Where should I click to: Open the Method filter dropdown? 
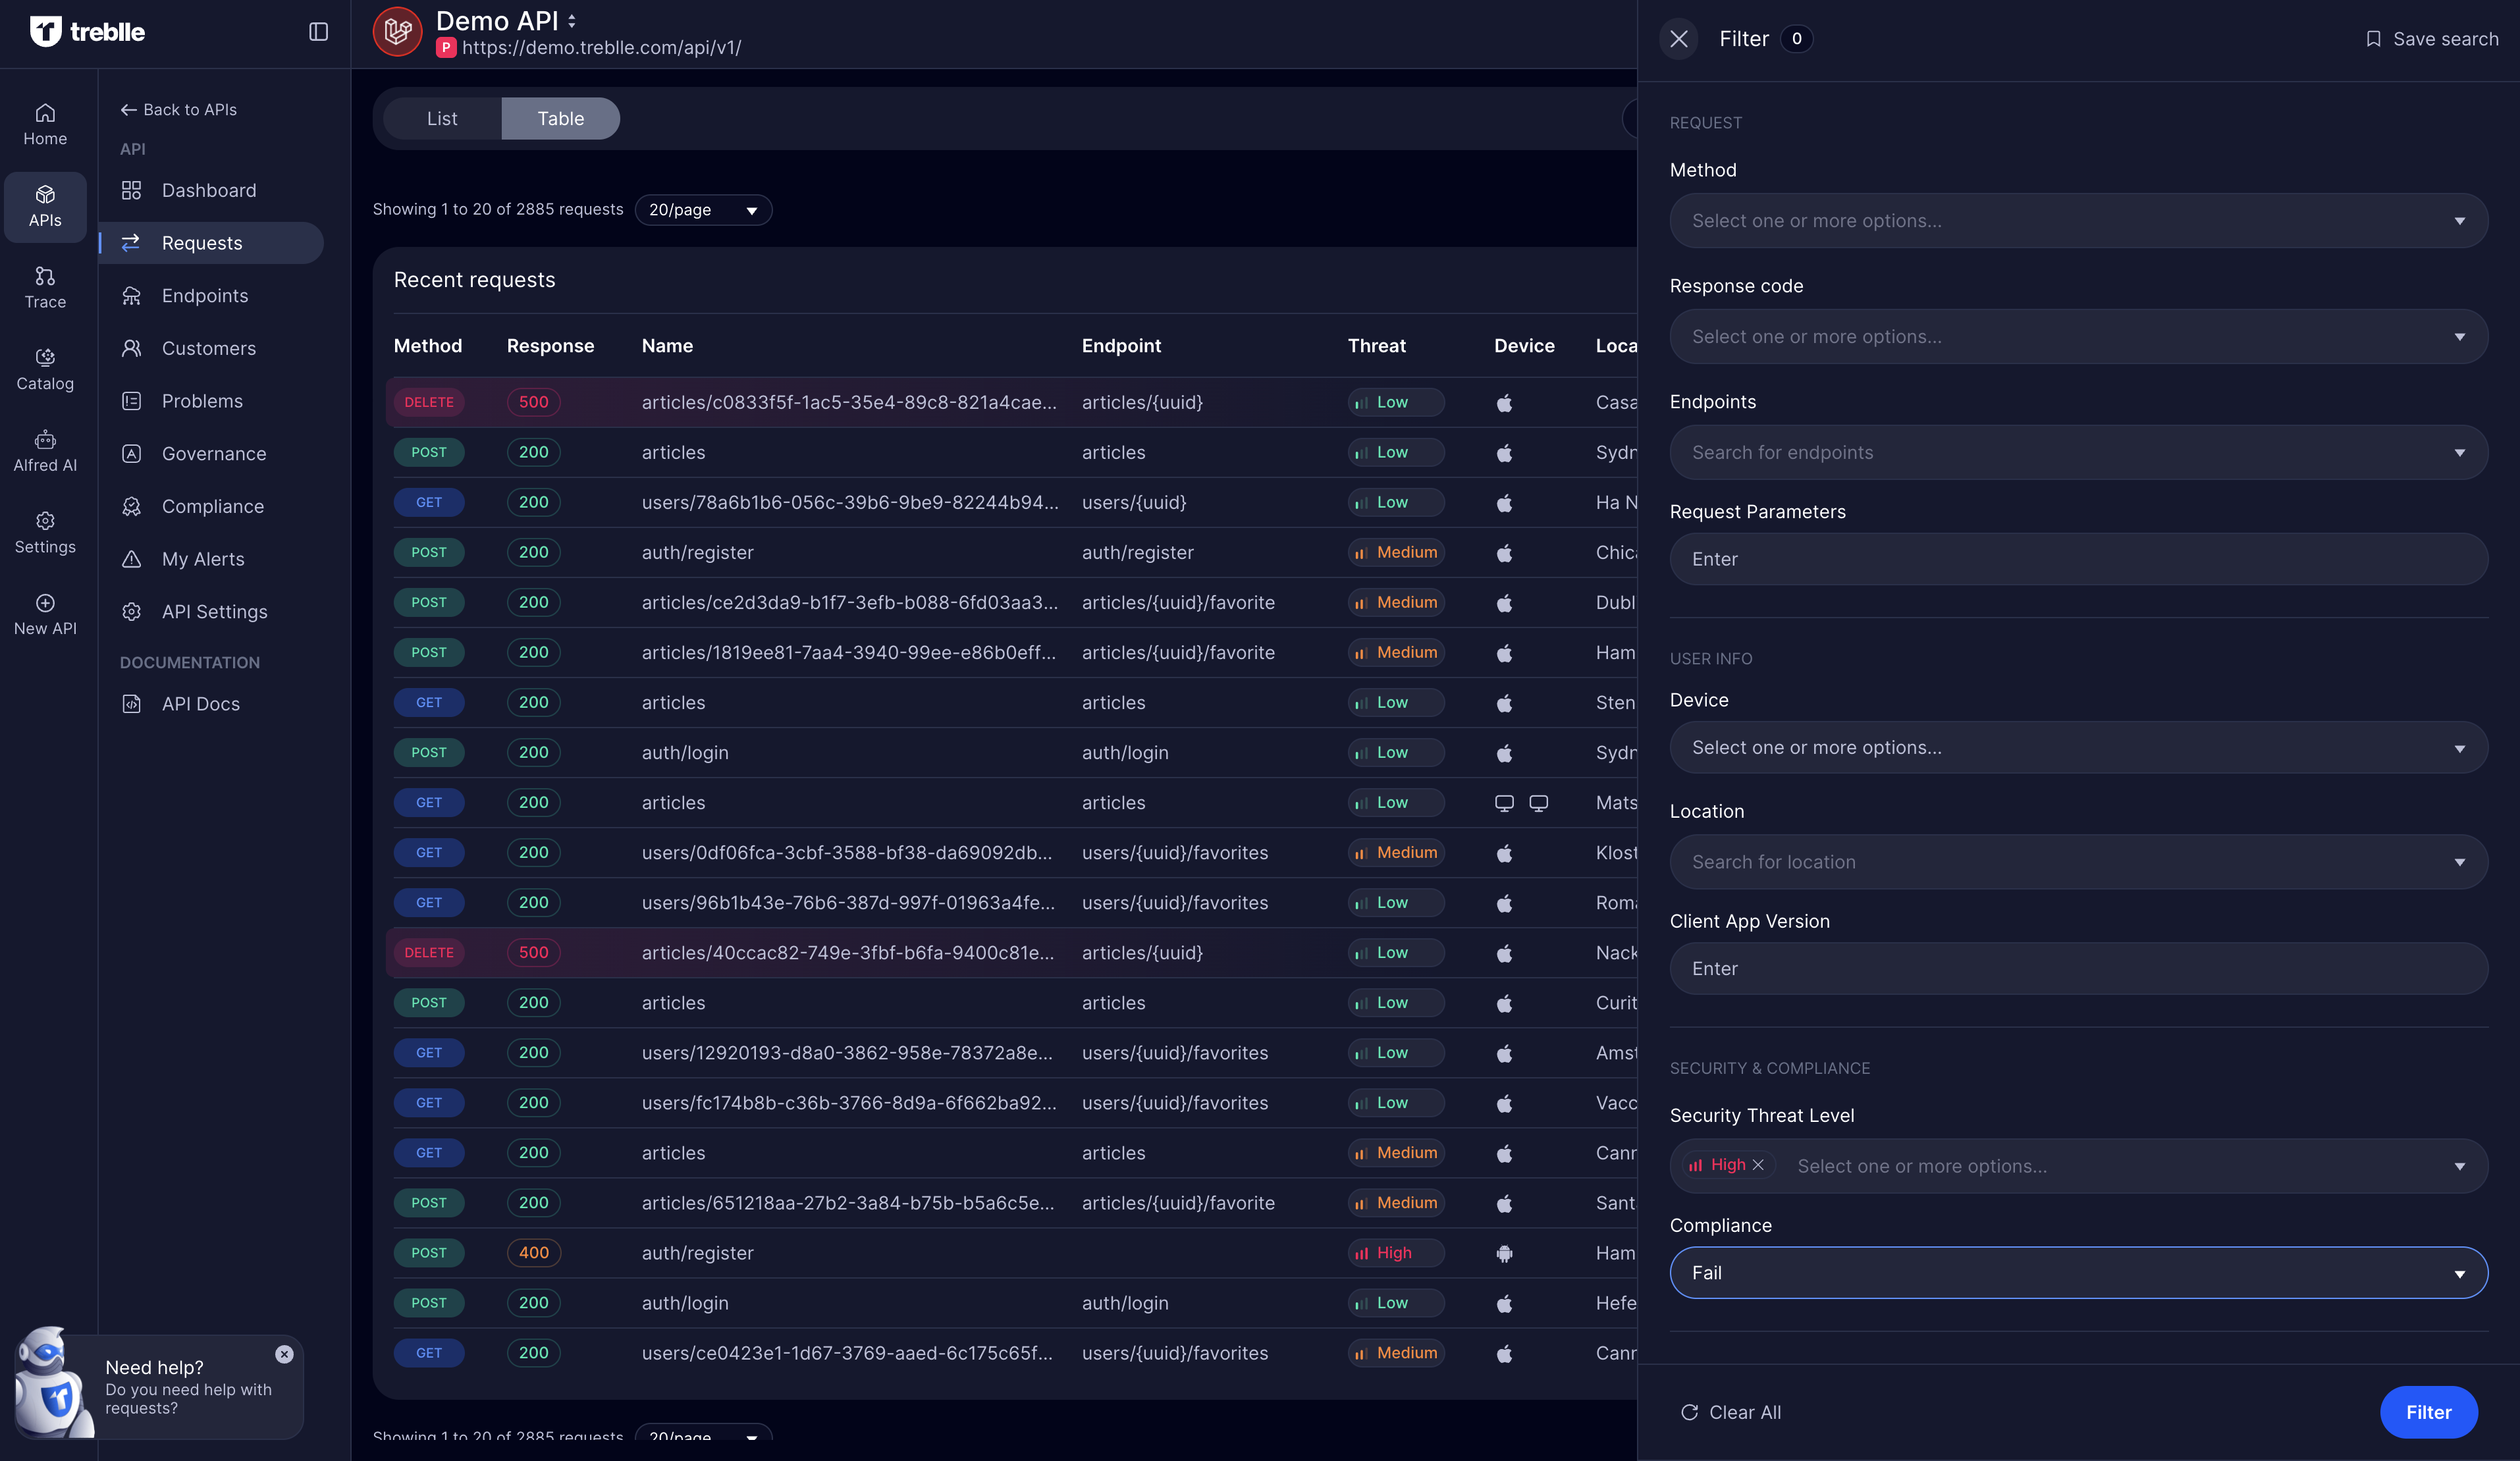coord(2078,220)
